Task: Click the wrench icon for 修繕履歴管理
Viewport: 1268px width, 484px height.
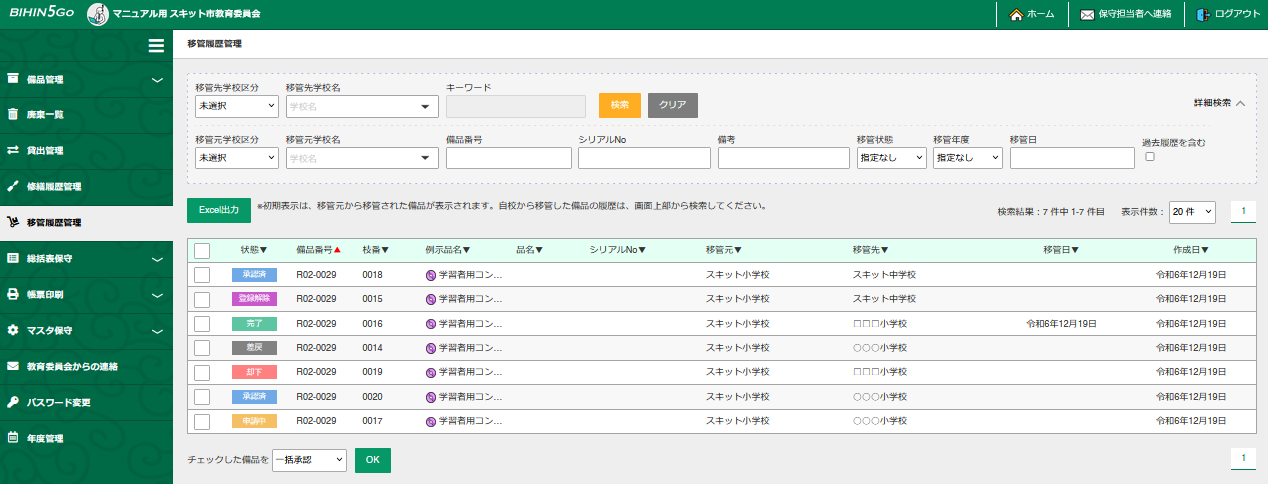Action: [x=14, y=186]
